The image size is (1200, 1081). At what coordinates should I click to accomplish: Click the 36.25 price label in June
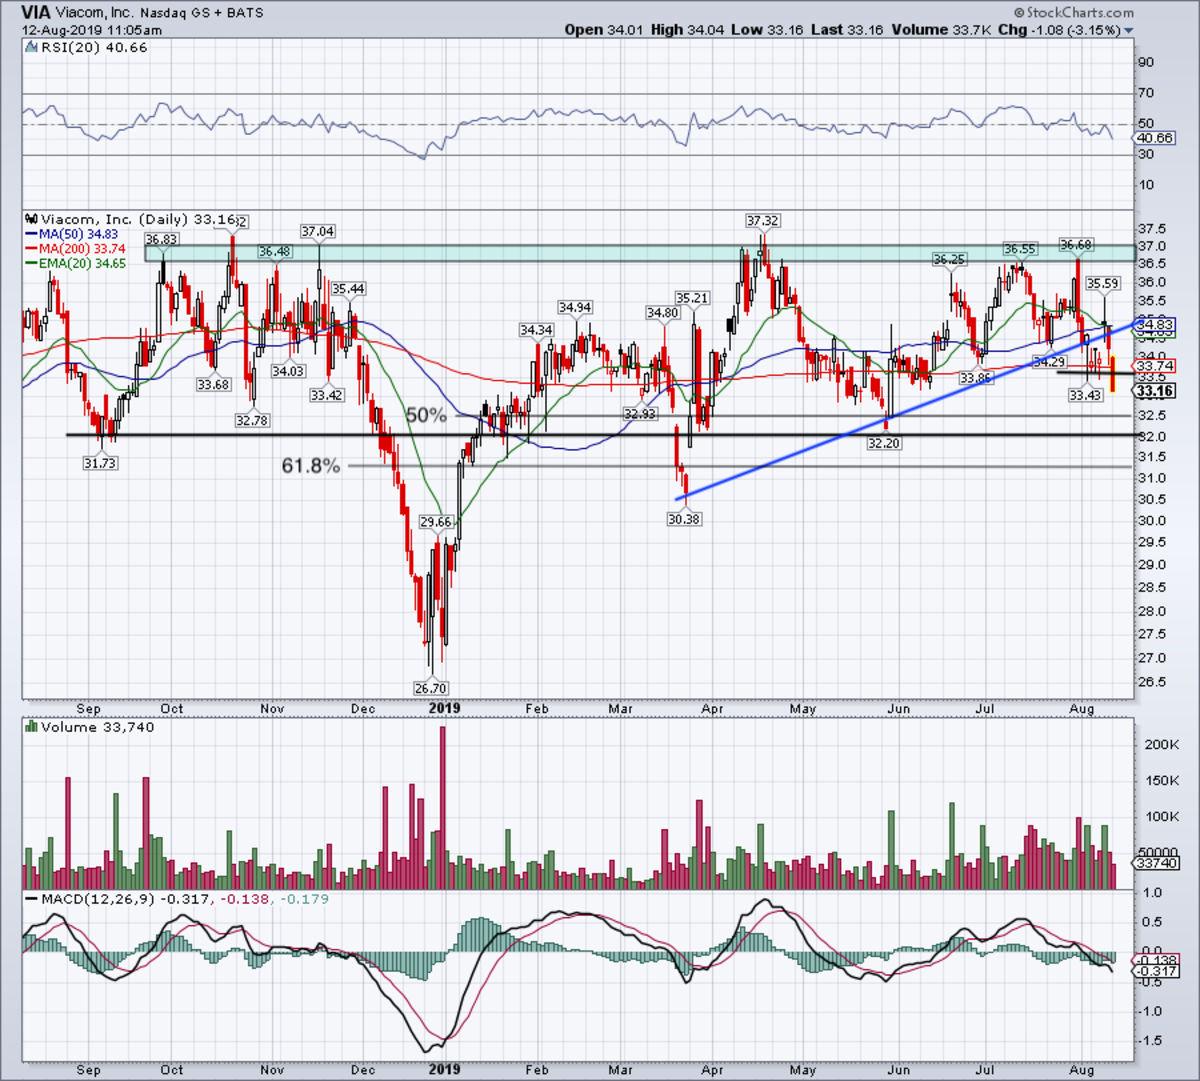[x=949, y=259]
